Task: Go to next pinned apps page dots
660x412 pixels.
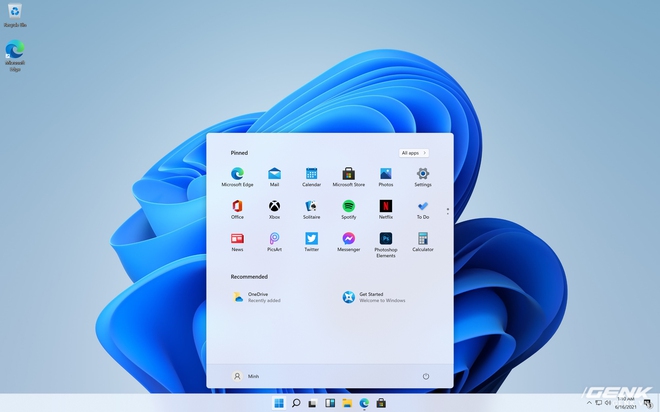Action: point(447,211)
